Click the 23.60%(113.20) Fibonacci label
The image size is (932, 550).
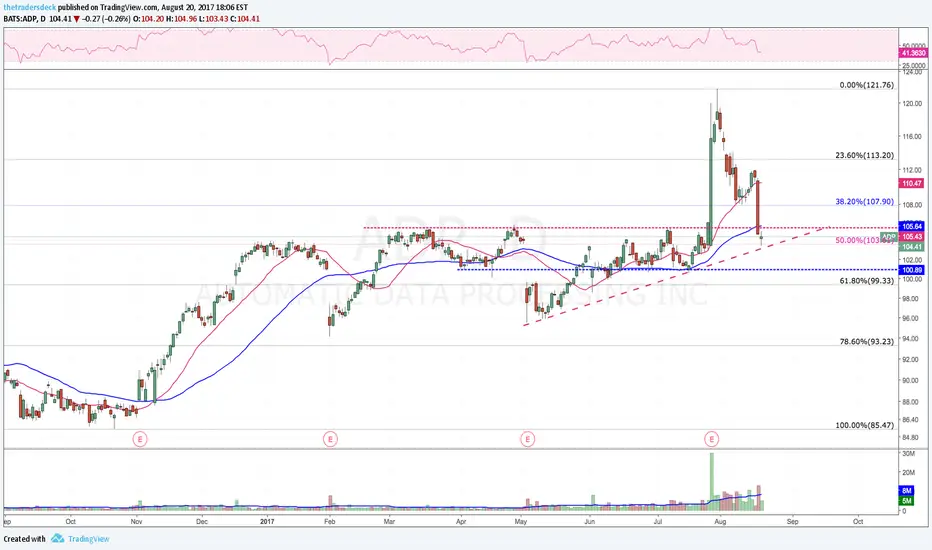pos(864,155)
